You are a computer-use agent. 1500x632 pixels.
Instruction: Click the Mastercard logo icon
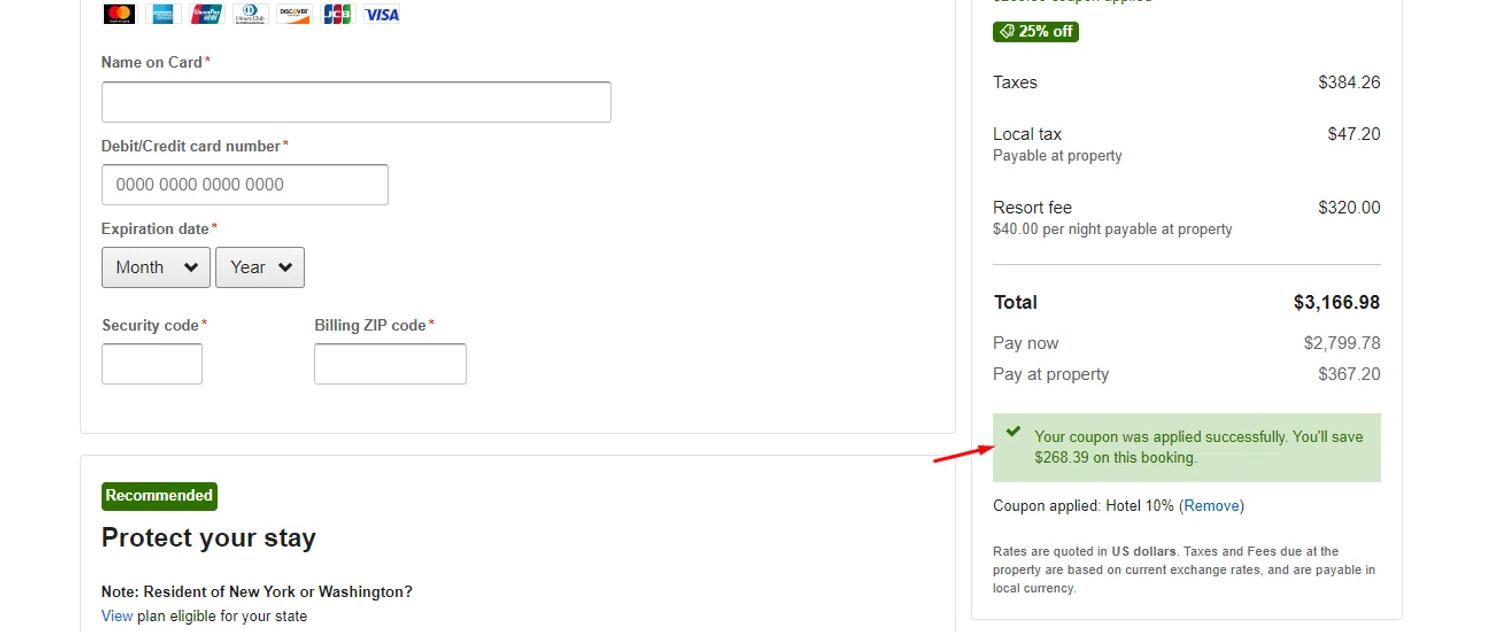click(119, 14)
